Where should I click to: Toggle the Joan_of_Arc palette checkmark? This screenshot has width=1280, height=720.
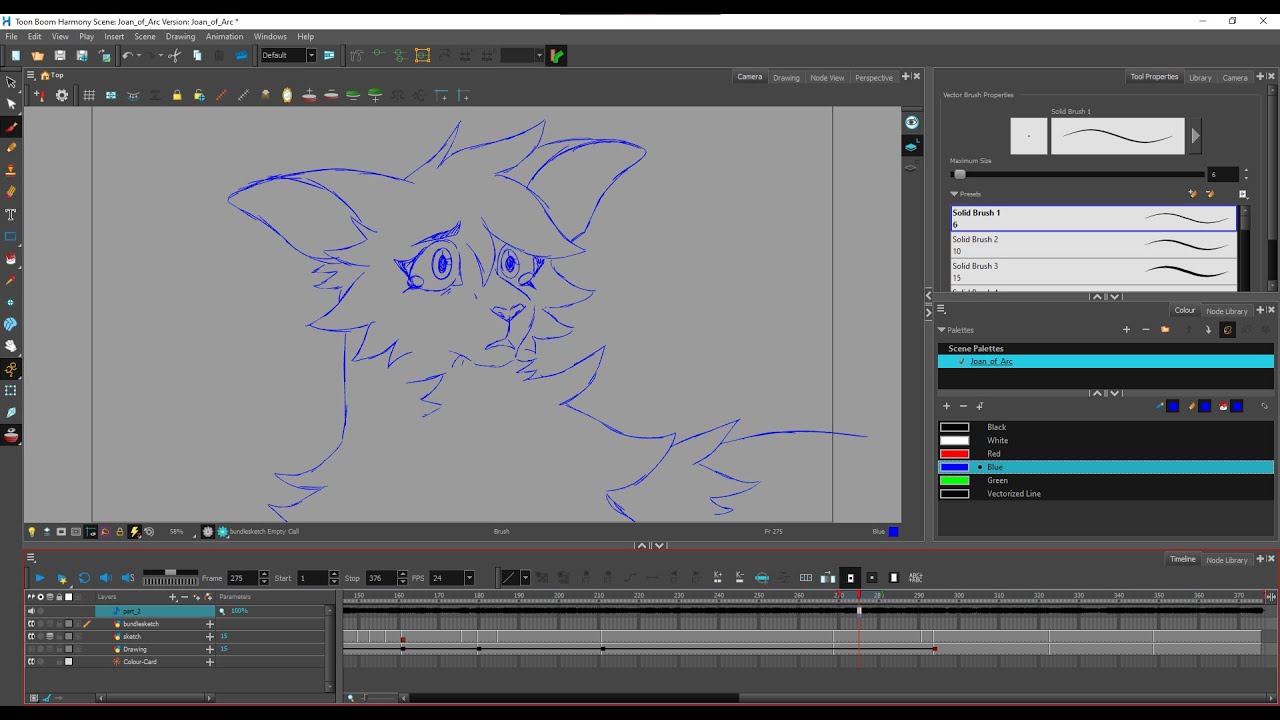pyautogui.click(x=962, y=361)
